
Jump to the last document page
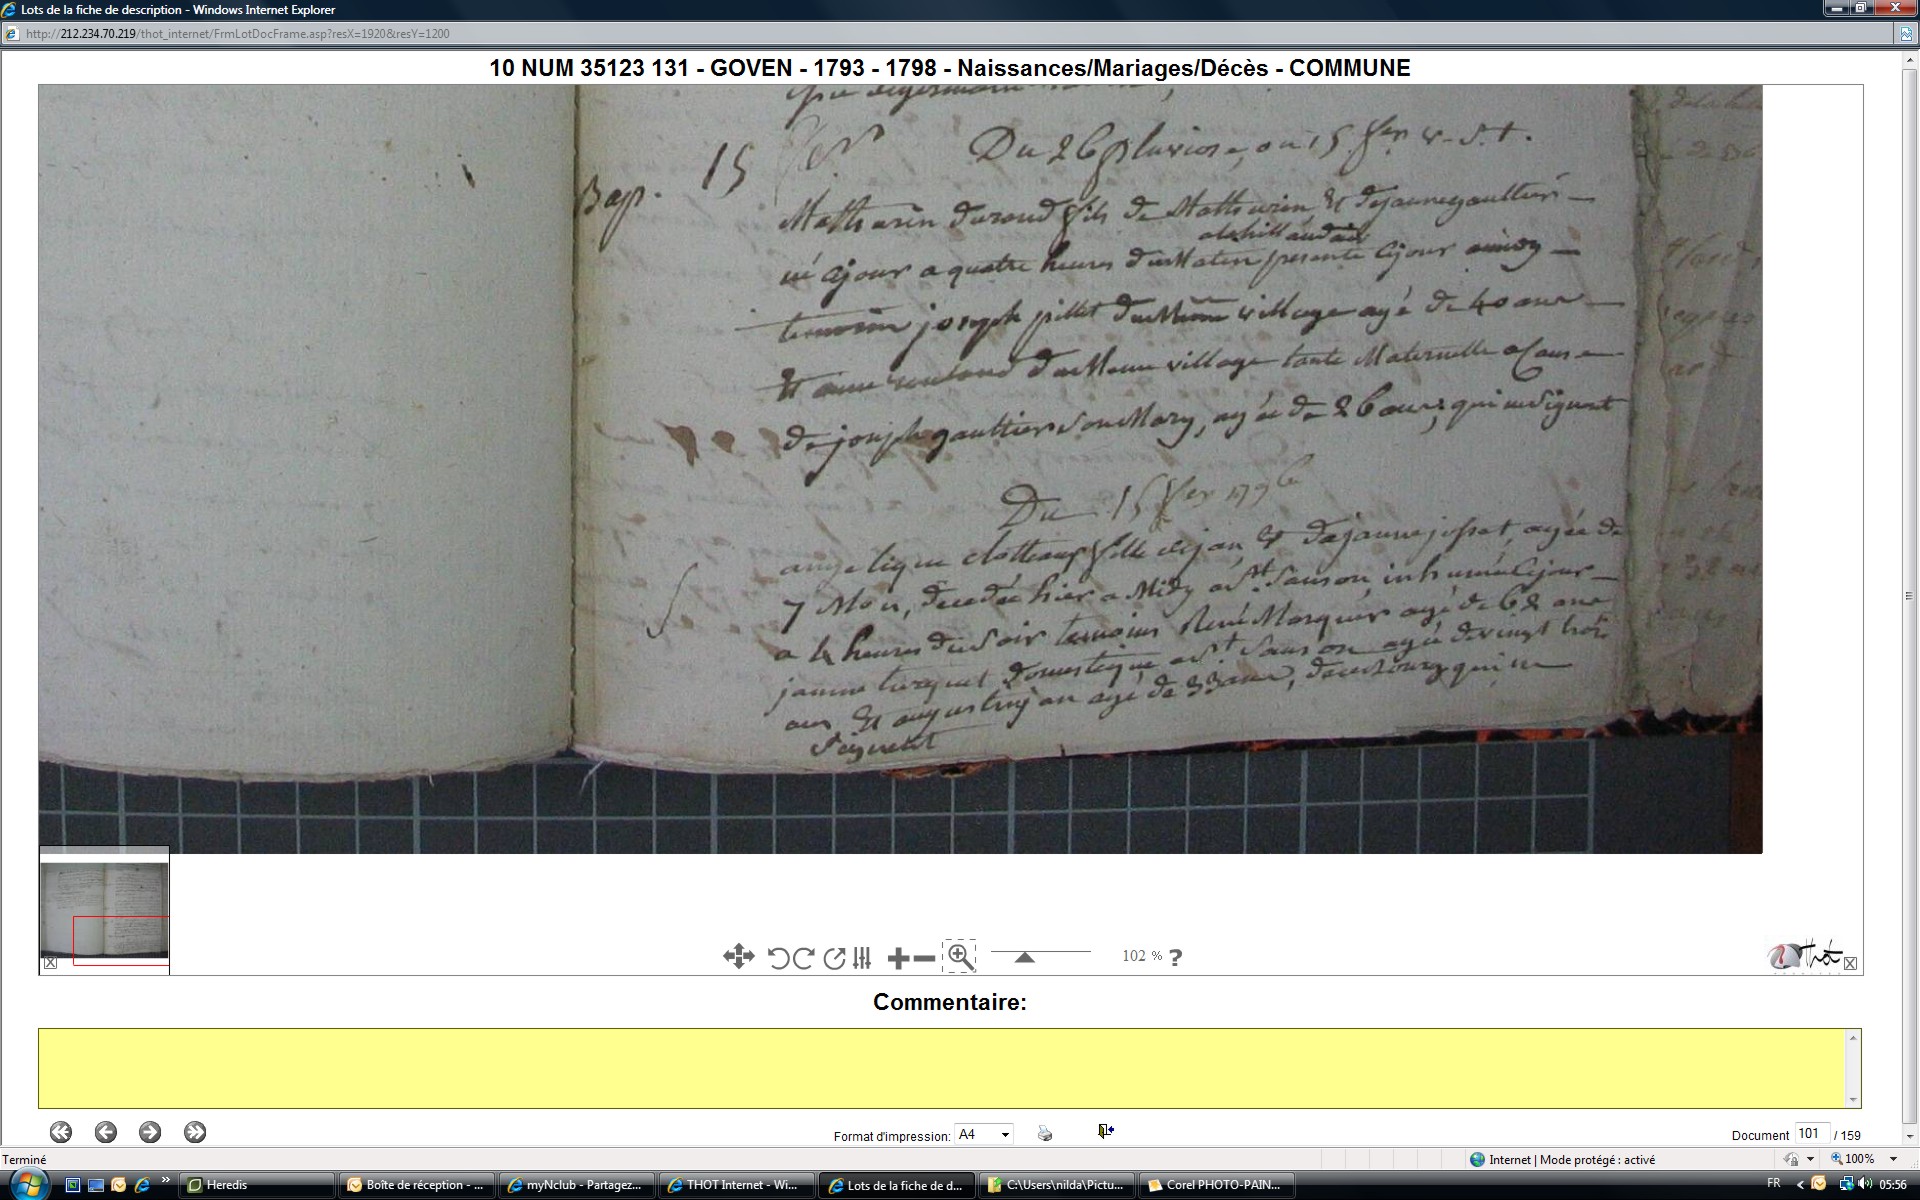[x=195, y=1132]
